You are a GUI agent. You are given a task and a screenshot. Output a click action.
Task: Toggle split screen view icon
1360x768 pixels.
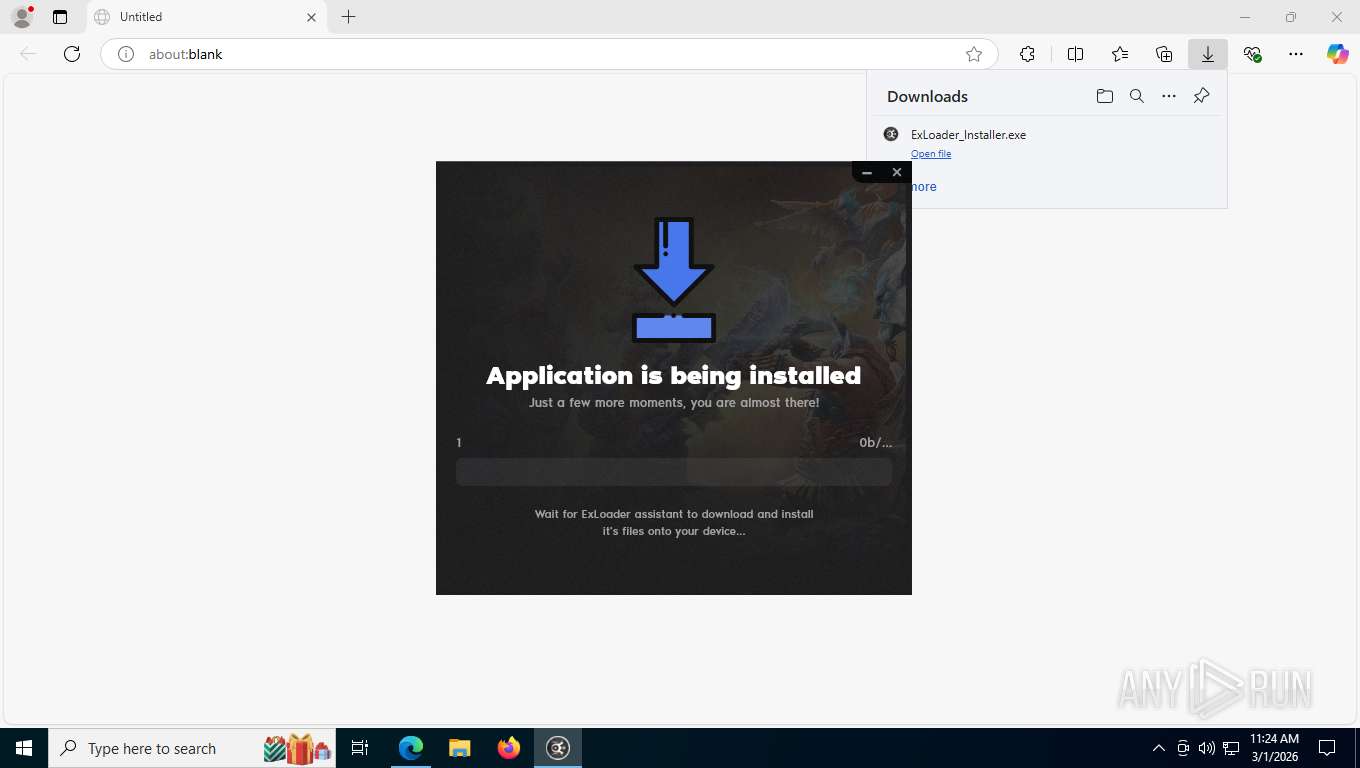[1076, 54]
